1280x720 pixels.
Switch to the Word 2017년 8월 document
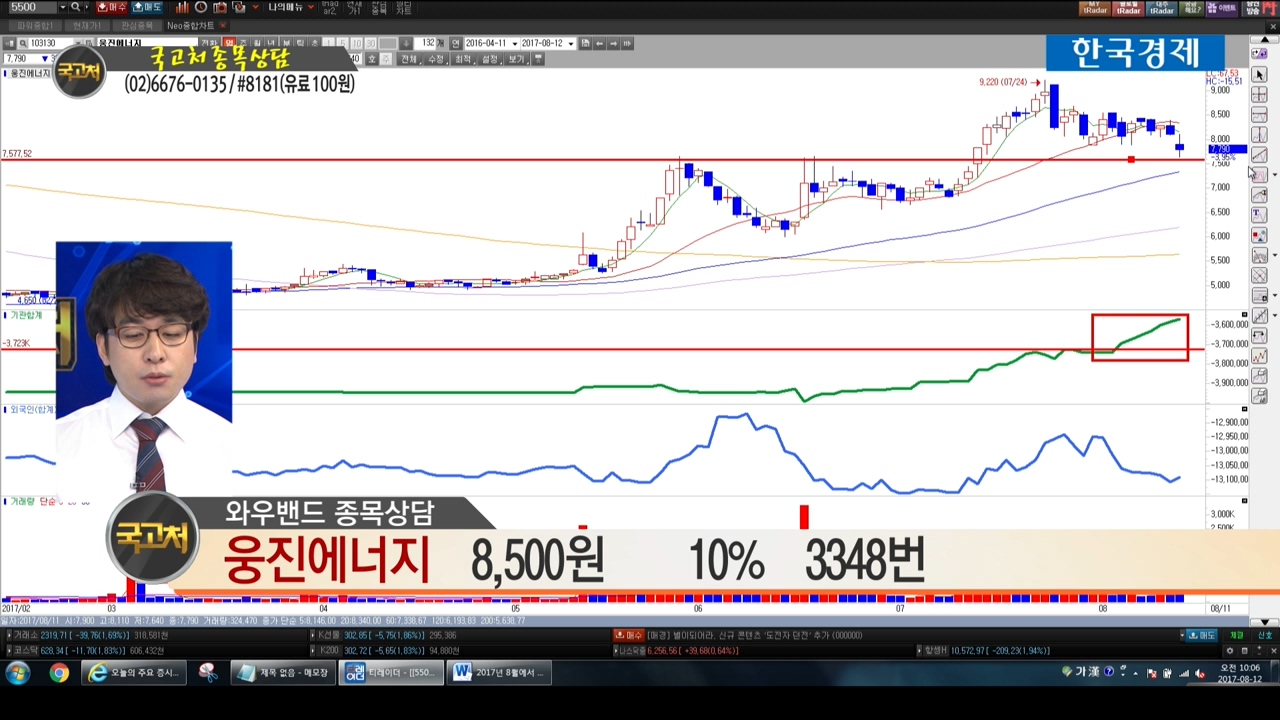pyautogui.click(x=499, y=673)
